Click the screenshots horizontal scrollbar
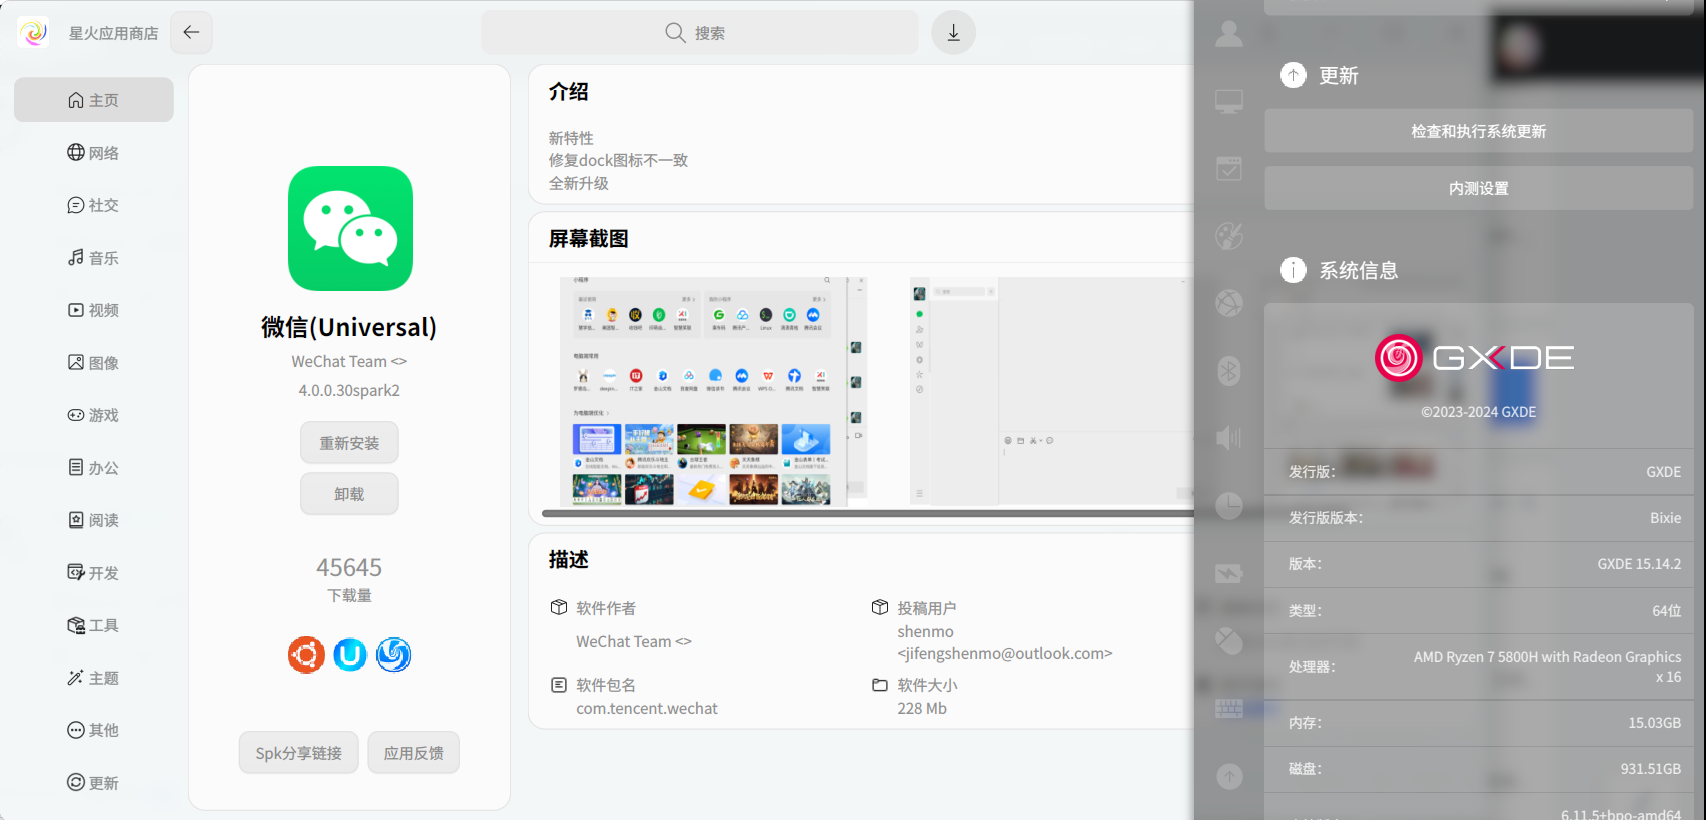Viewport: 1706px width, 820px height. [868, 513]
